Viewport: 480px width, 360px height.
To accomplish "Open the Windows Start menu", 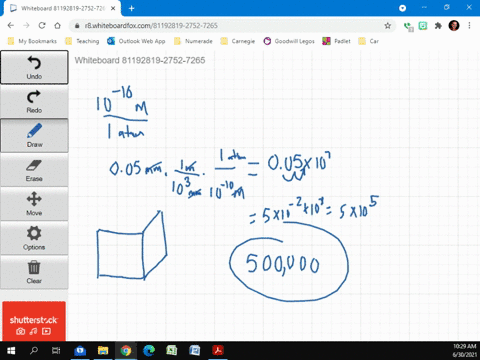I will (11, 351).
